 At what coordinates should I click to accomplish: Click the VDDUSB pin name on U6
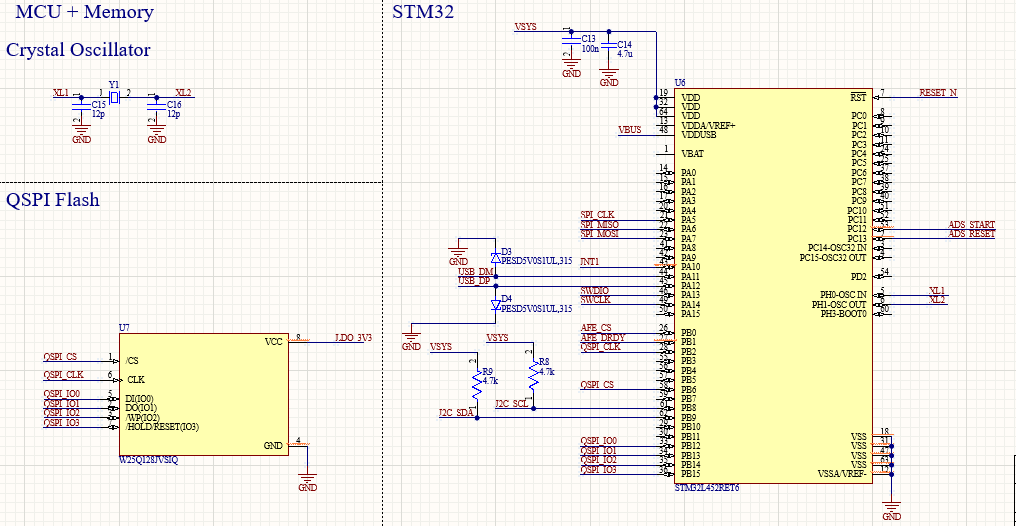click(699, 135)
